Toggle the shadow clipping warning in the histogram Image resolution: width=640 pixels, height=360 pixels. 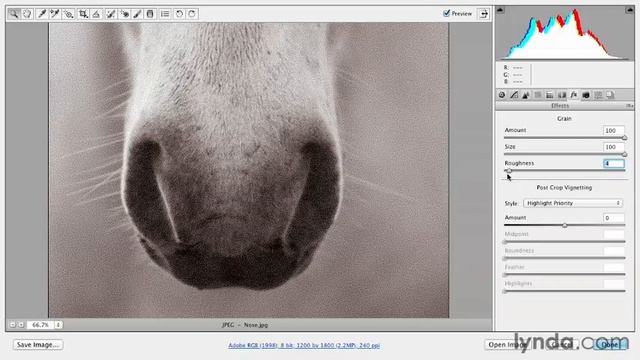[500, 10]
